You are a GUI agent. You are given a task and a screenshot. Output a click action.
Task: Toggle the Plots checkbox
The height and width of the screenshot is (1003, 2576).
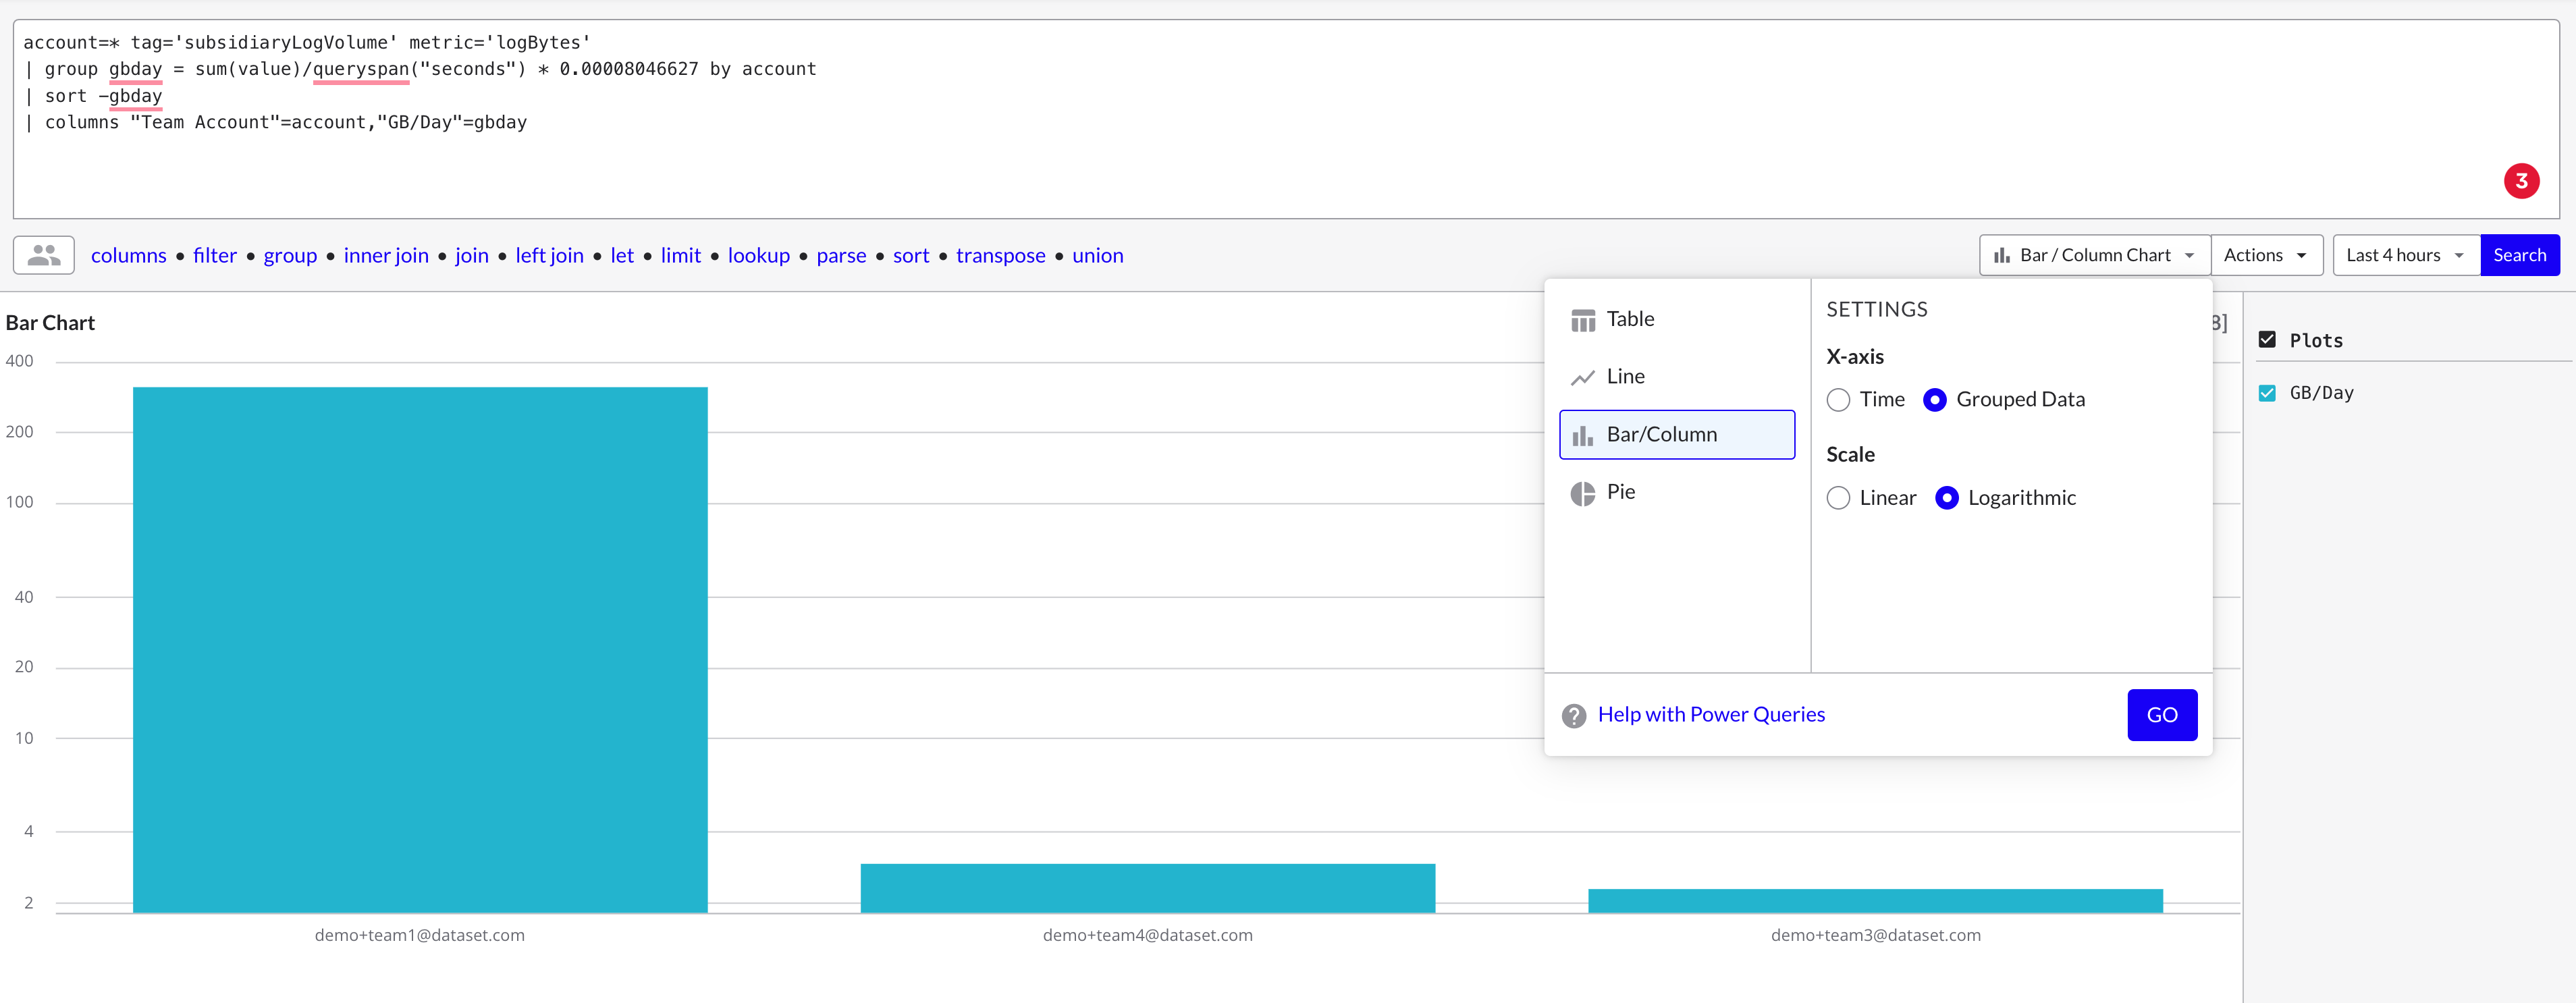[x=2267, y=340]
